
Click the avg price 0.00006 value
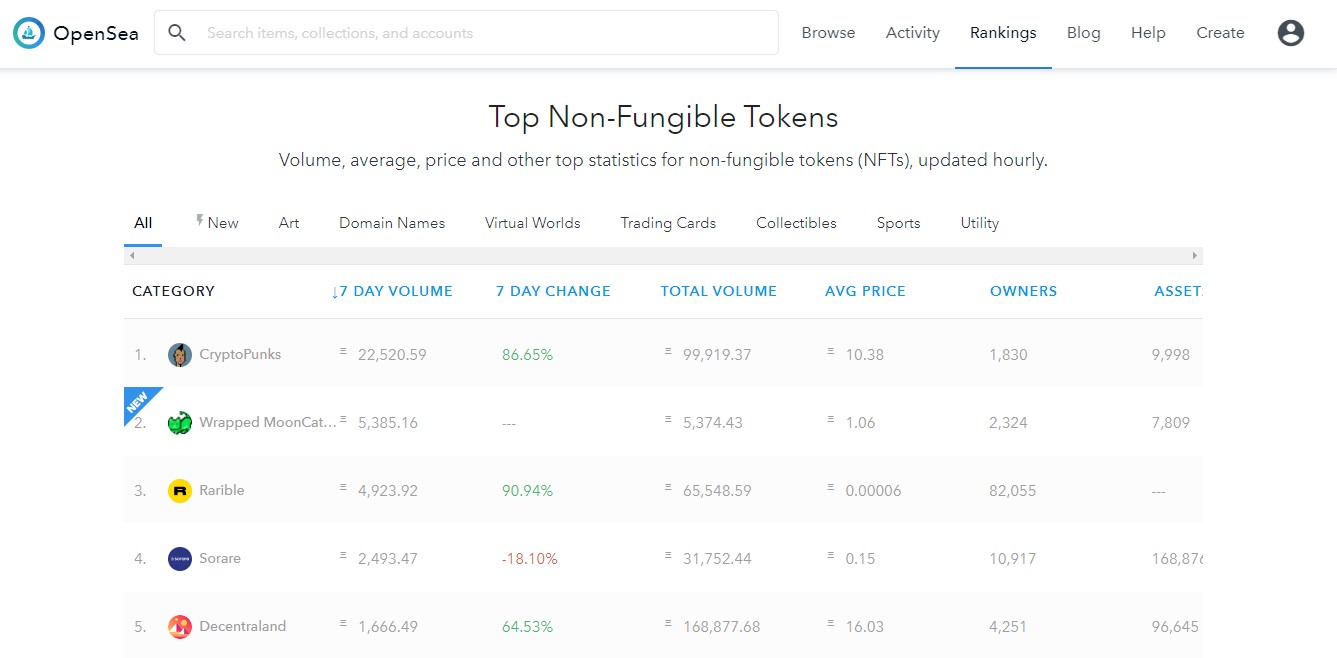(873, 491)
